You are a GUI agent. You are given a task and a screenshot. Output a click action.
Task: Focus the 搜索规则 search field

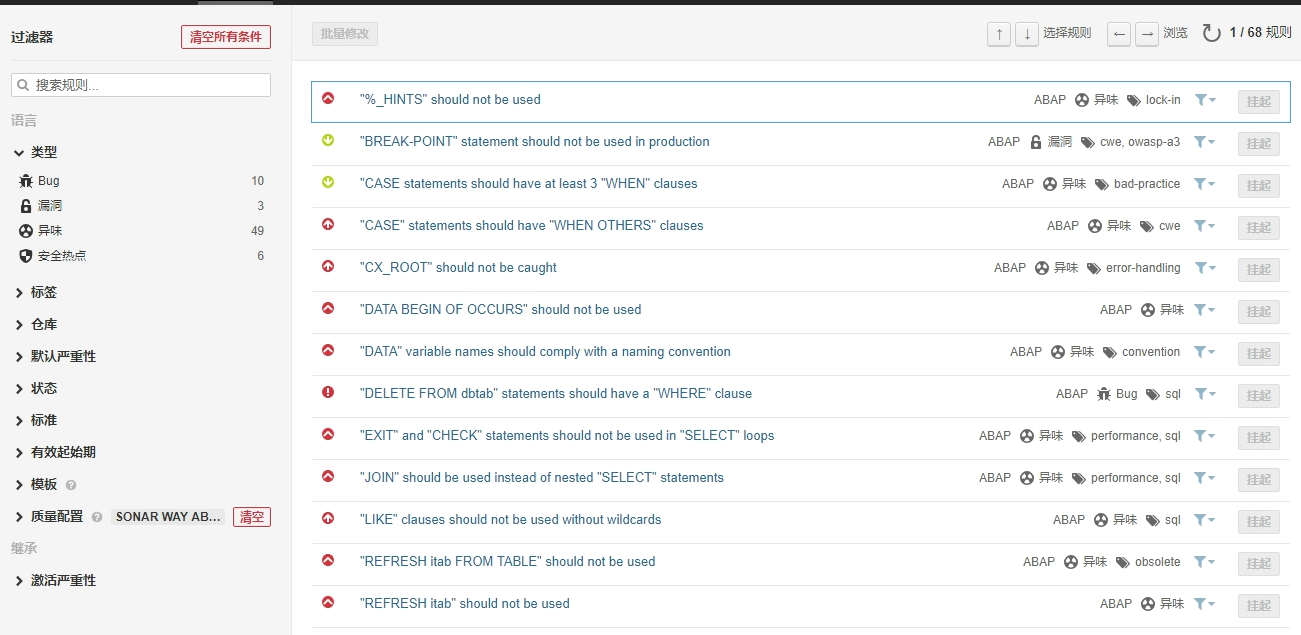pyautogui.click(x=141, y=85)
